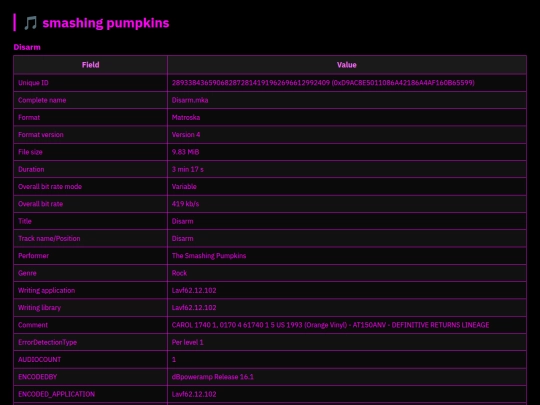Select the 'AUDIOCOUNT' field cell
540x405 pixels.
(x=91, y=360)
